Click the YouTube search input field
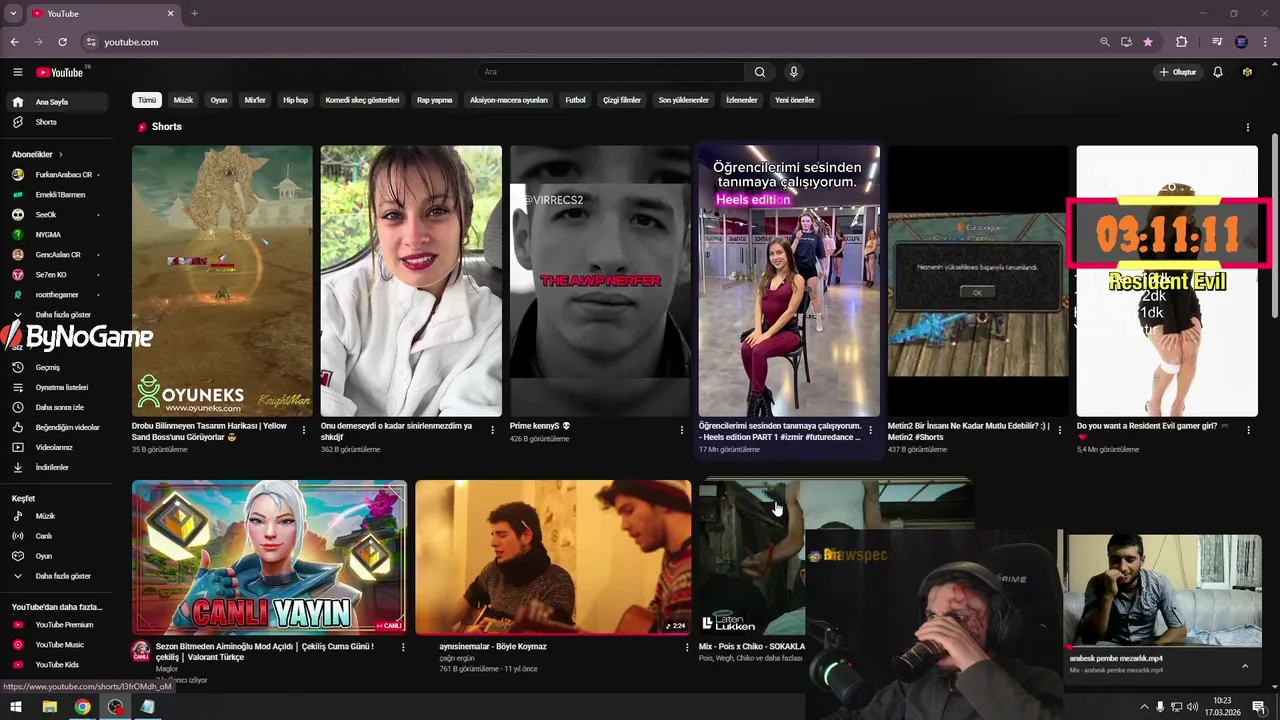 (x=610, y=72)
